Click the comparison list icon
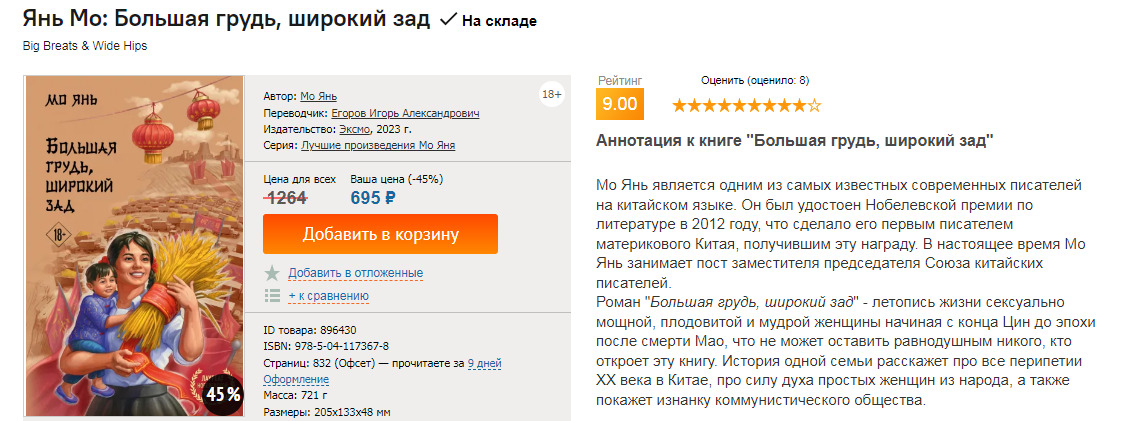1147x421 pixels. point(271,295)
